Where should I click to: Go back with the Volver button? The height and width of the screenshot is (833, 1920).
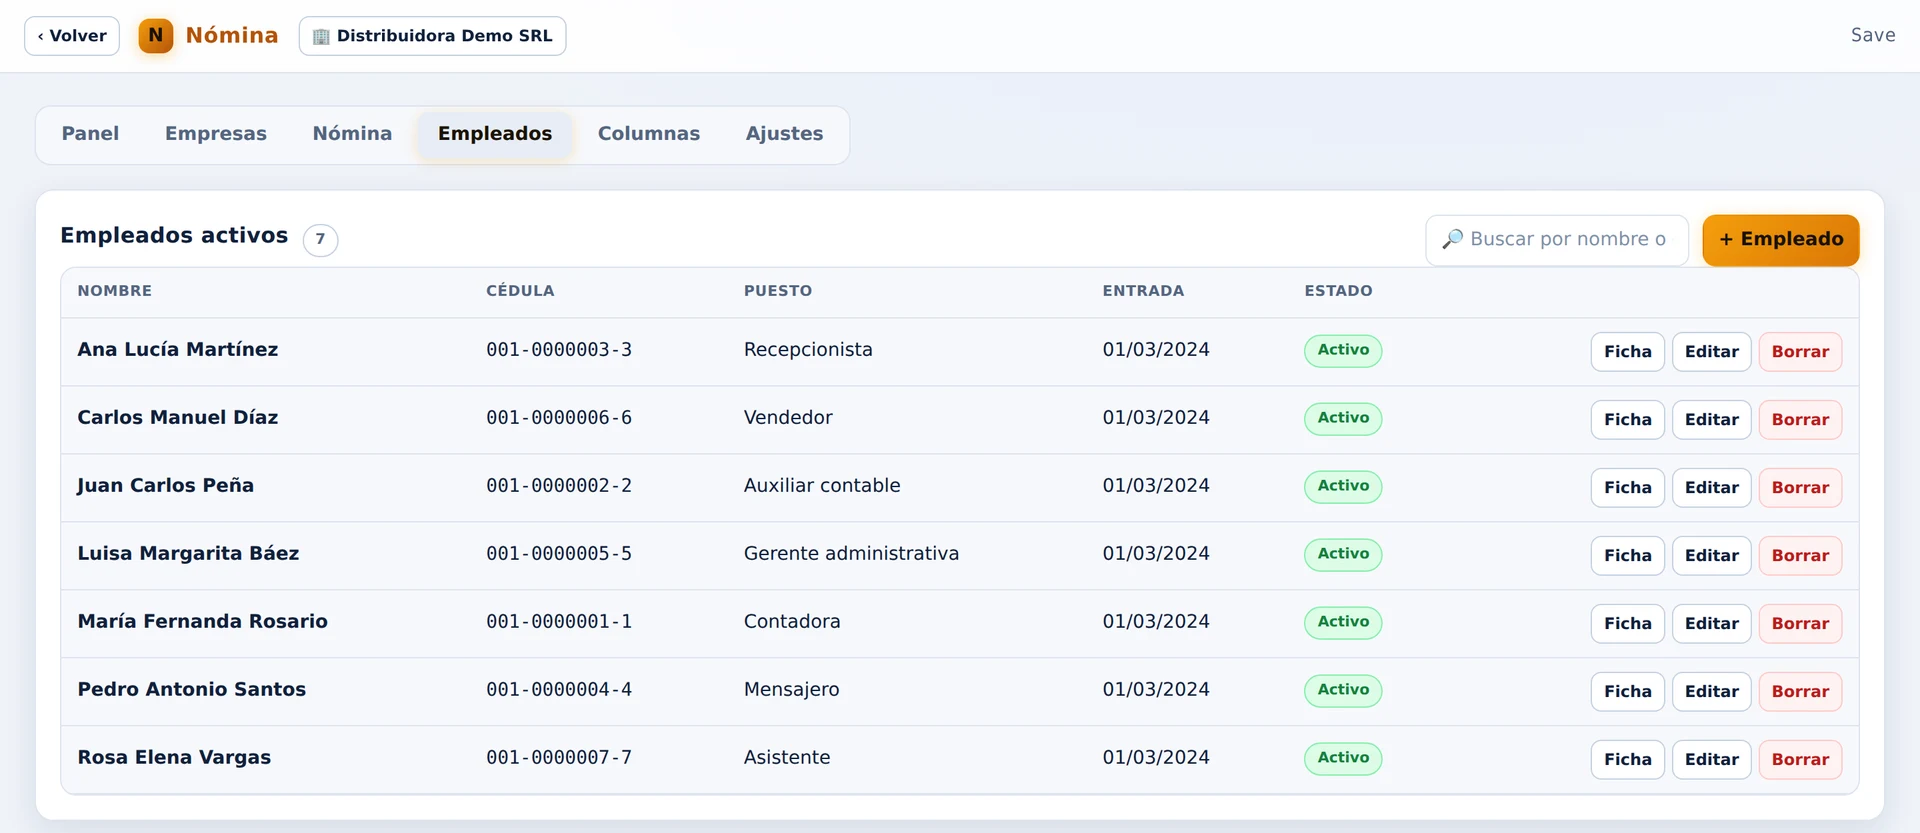coord(72,36)
